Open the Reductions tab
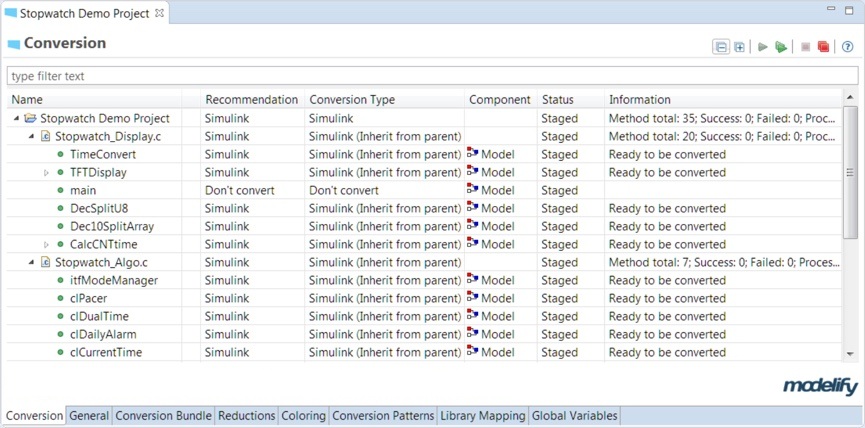Viewport: 865px width, 428px height. (247, 416)
